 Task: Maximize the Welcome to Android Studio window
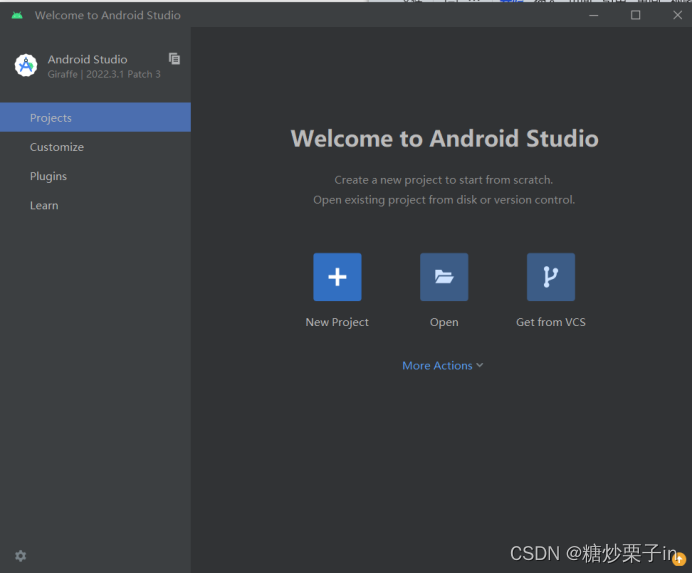click(x=636, y=15)
